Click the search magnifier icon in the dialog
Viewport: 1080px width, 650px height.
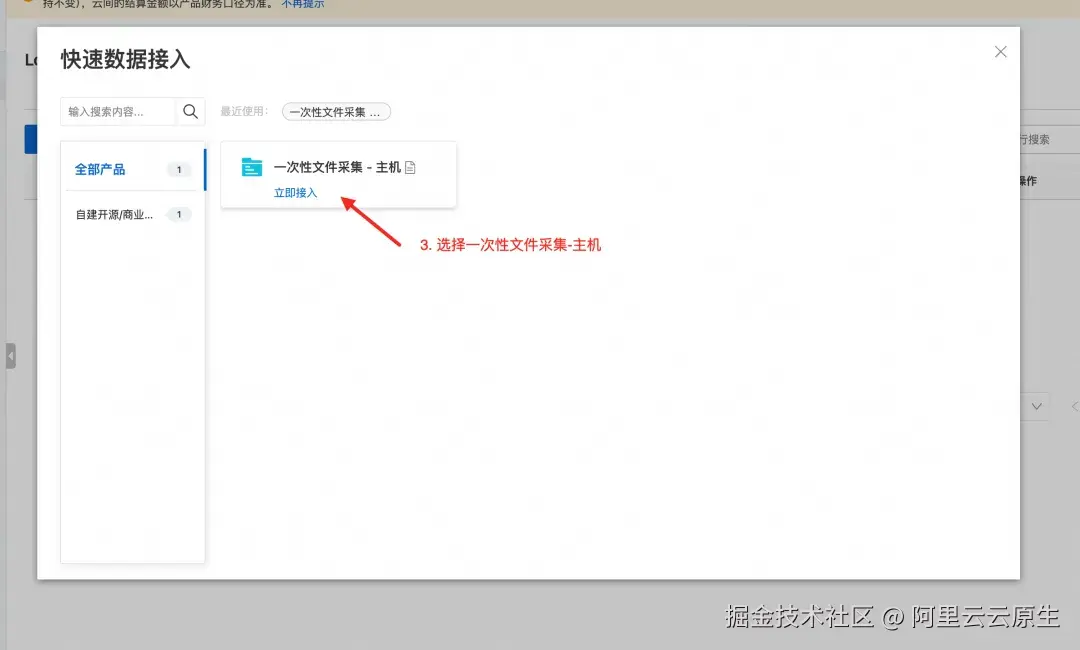click(190, 111)
